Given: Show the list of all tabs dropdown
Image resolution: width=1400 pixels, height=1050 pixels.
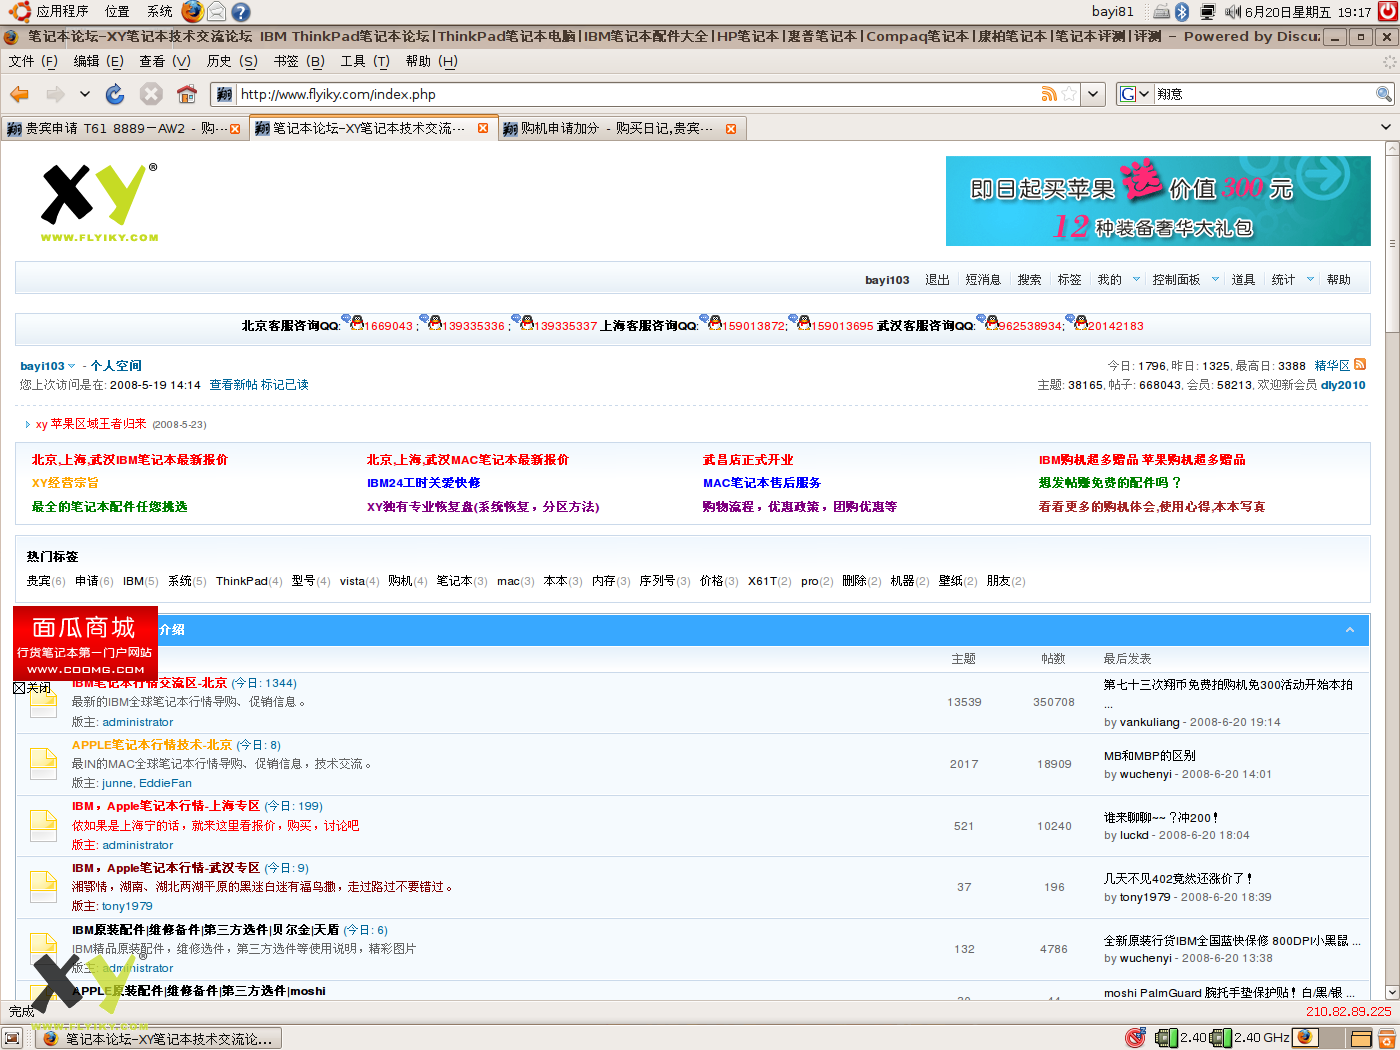Looking at the screenshot, I should [1385, 127].
